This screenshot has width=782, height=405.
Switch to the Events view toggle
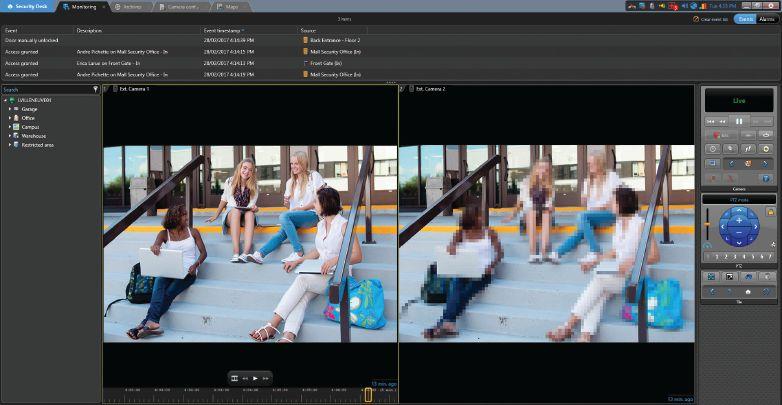coord(746,19)
